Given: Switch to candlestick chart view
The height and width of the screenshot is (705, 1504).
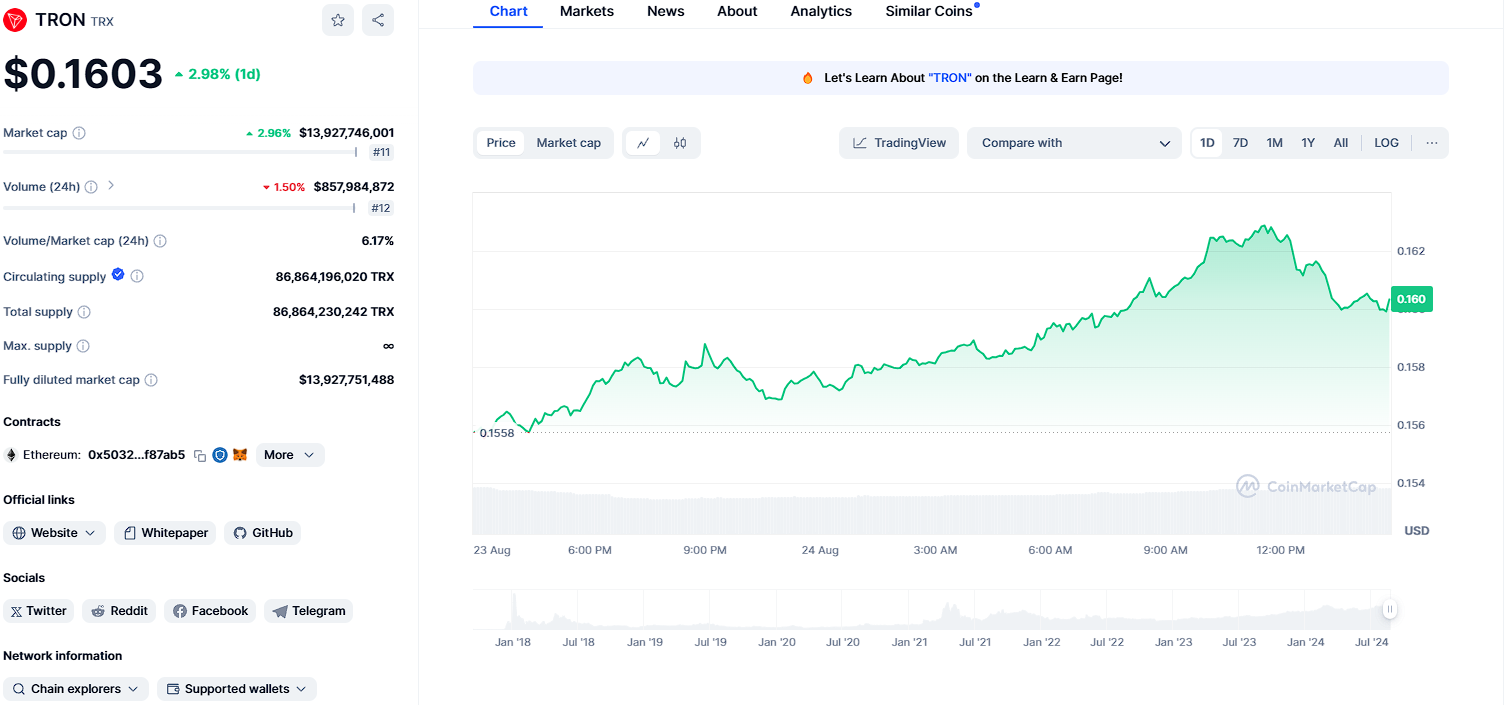Looking at the screenshot, I should [680, 143].
